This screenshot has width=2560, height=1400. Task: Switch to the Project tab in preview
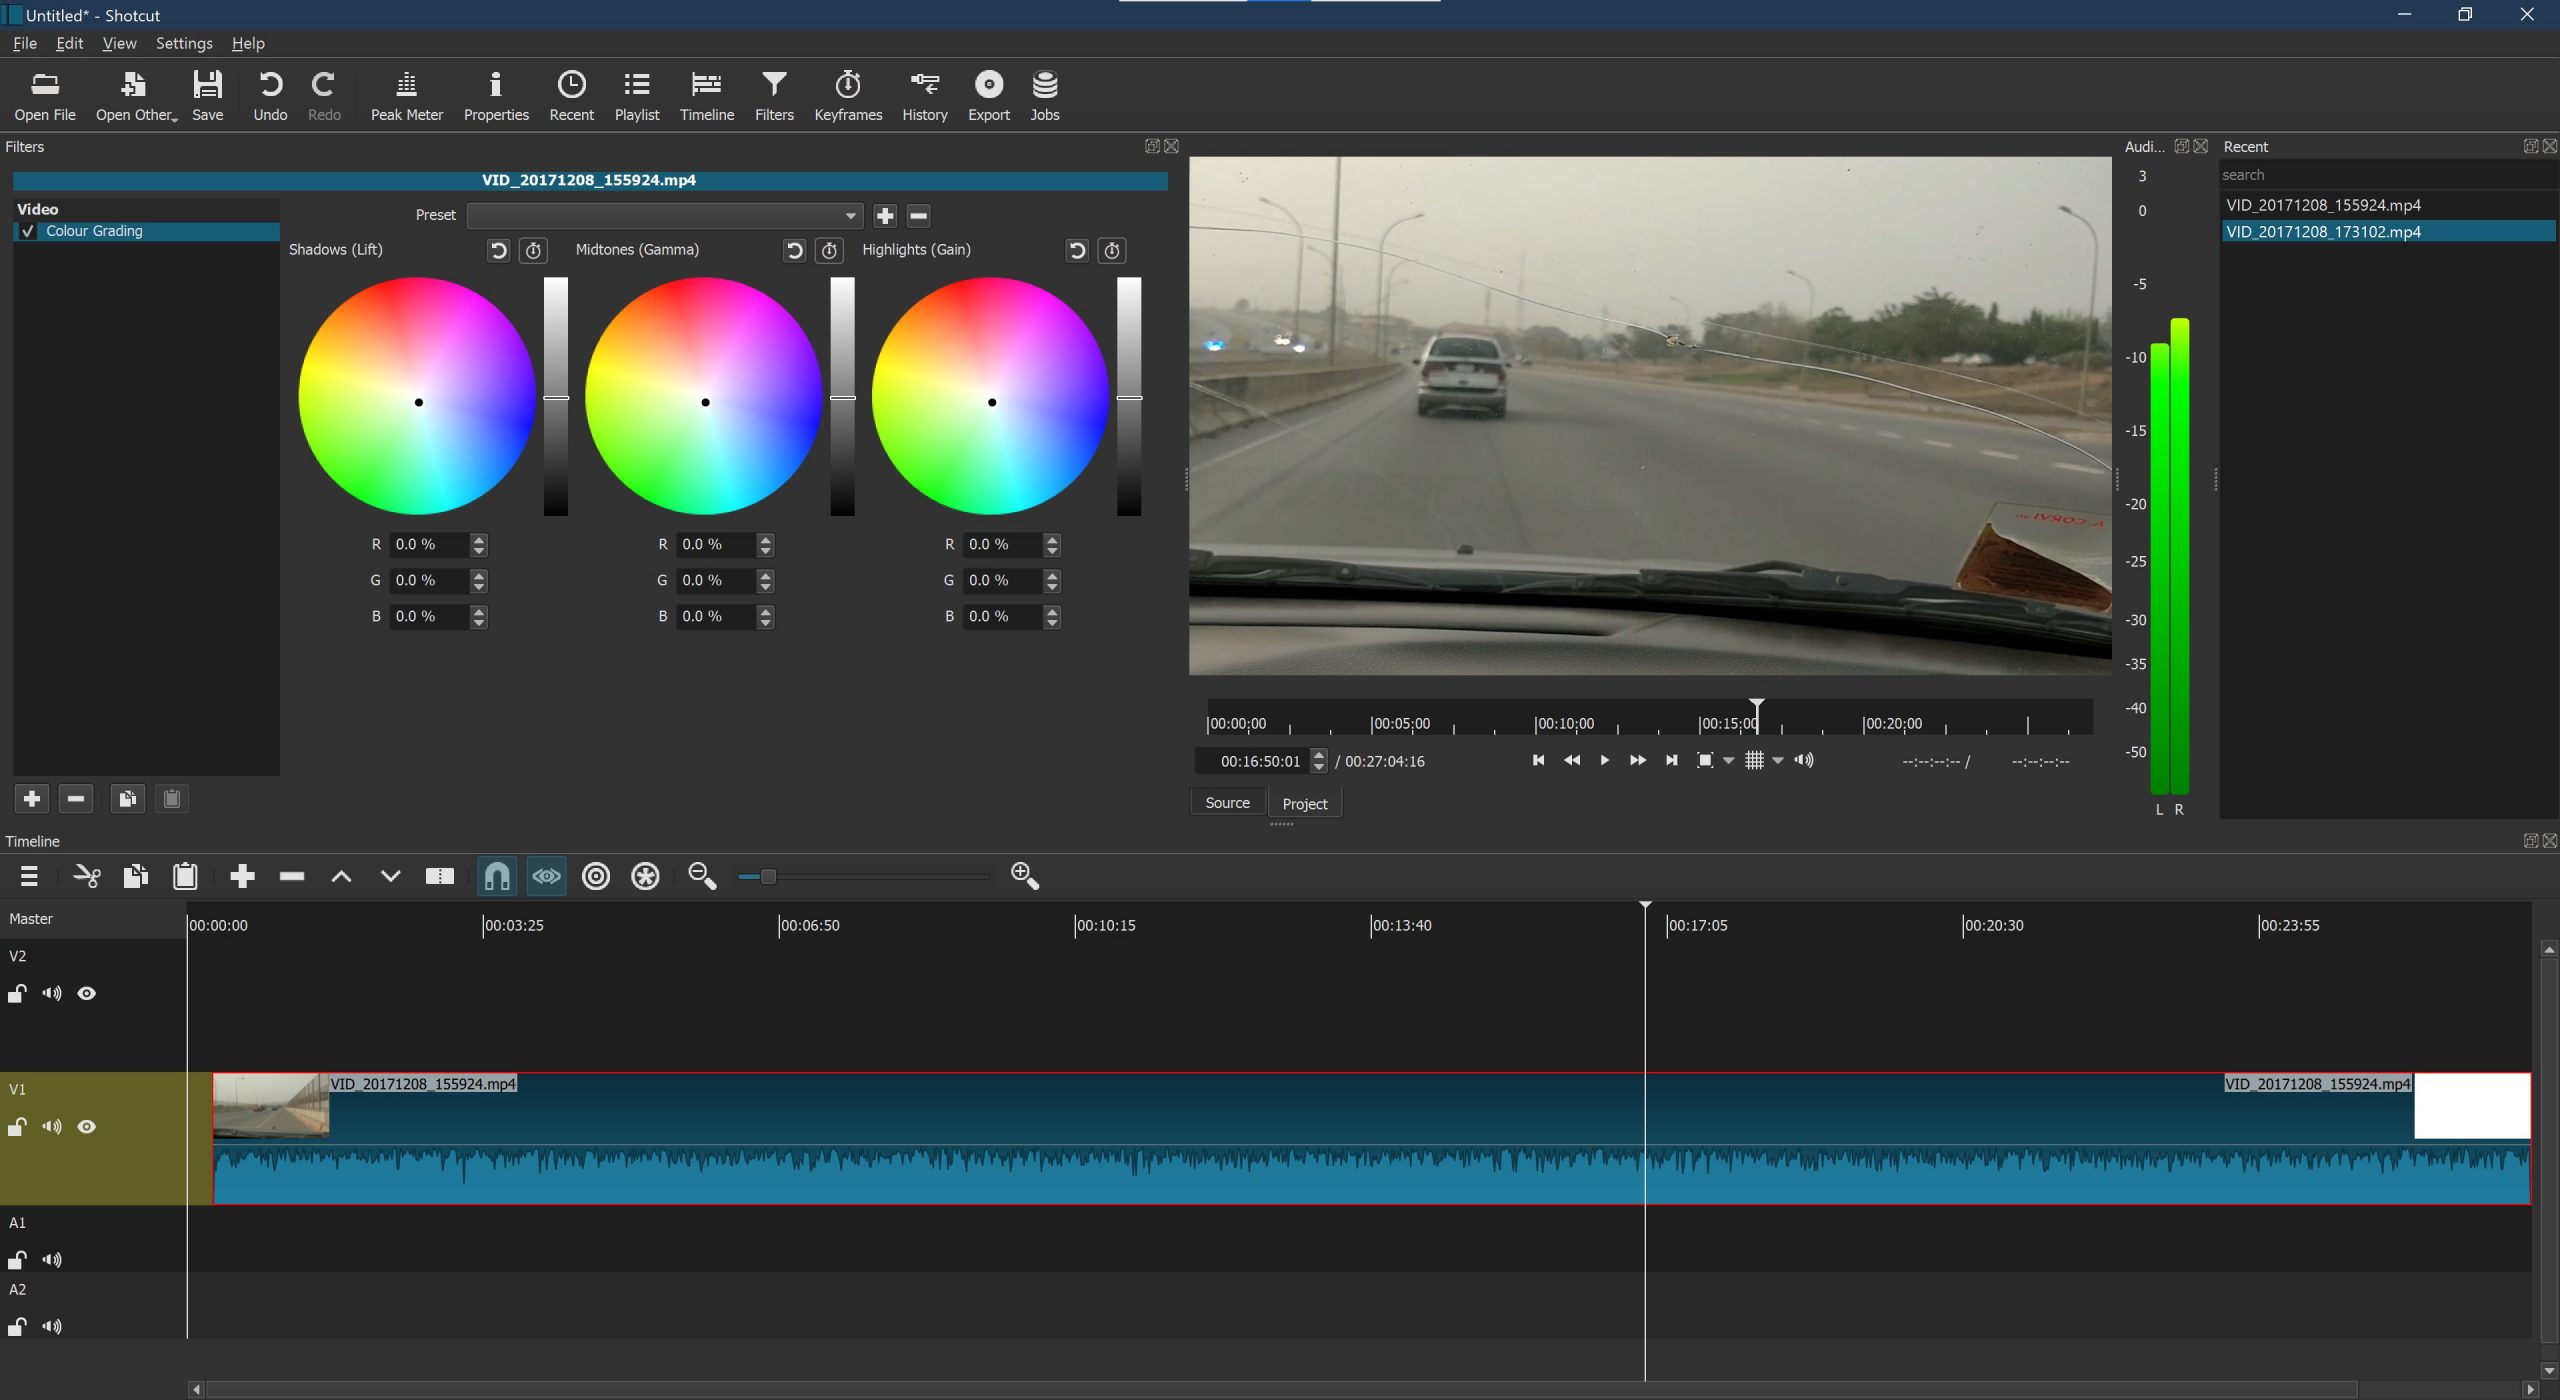click(x=1303, y=802)
